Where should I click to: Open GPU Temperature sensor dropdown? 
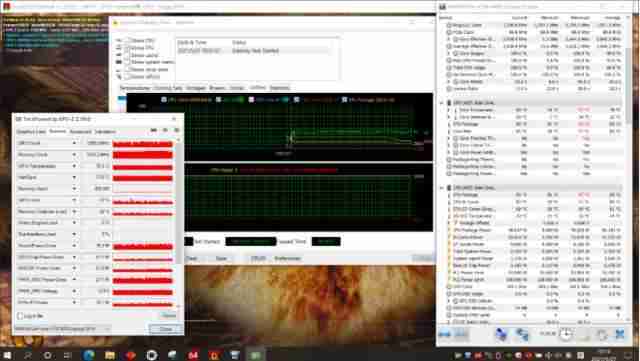pyautogui.click(x=74, y=166)
